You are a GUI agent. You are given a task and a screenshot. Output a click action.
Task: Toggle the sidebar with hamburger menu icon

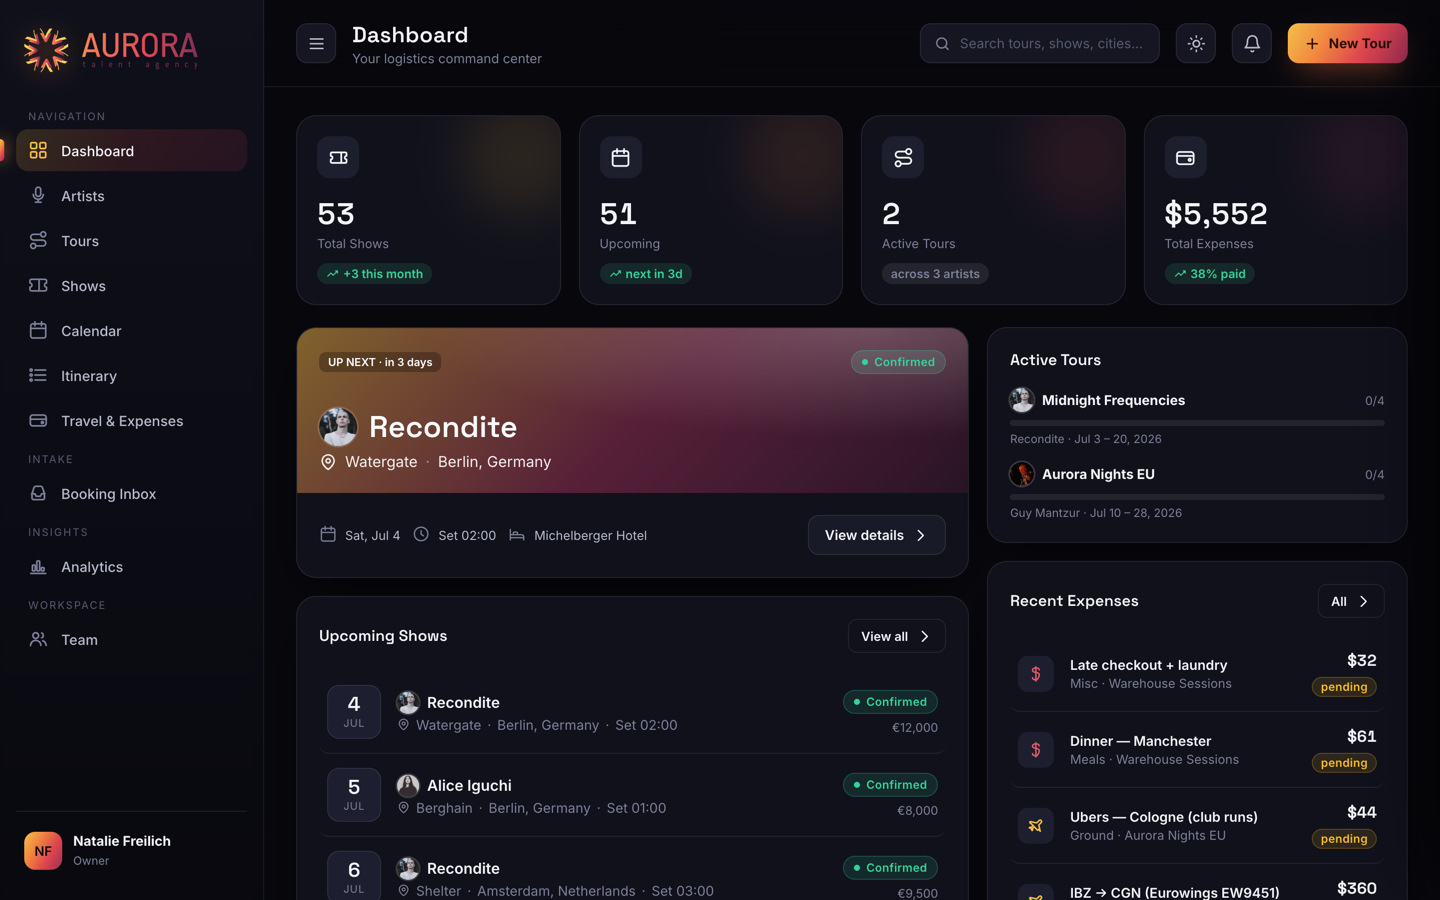[316, 44]
